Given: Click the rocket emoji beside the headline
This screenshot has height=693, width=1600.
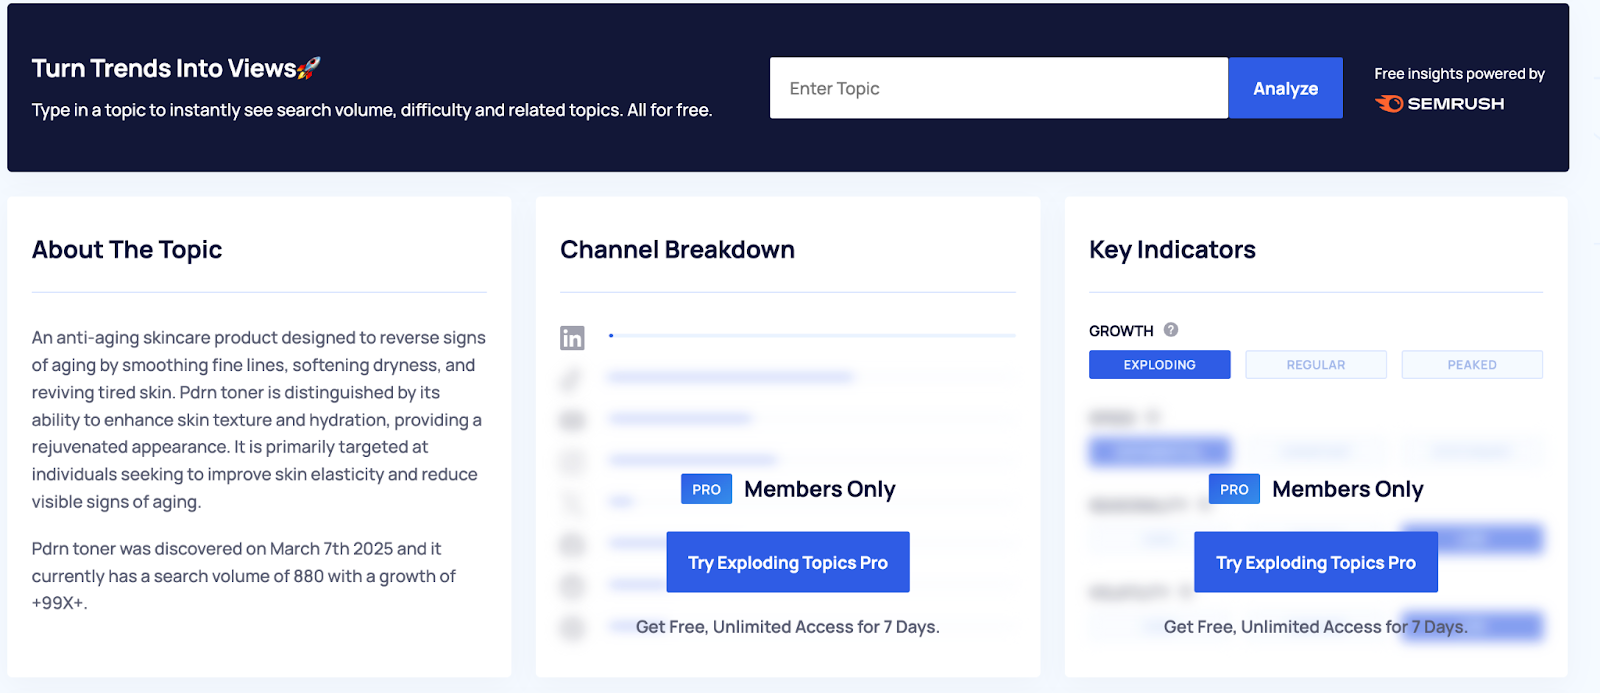Looking at the screenshot, I should [309, 68].
